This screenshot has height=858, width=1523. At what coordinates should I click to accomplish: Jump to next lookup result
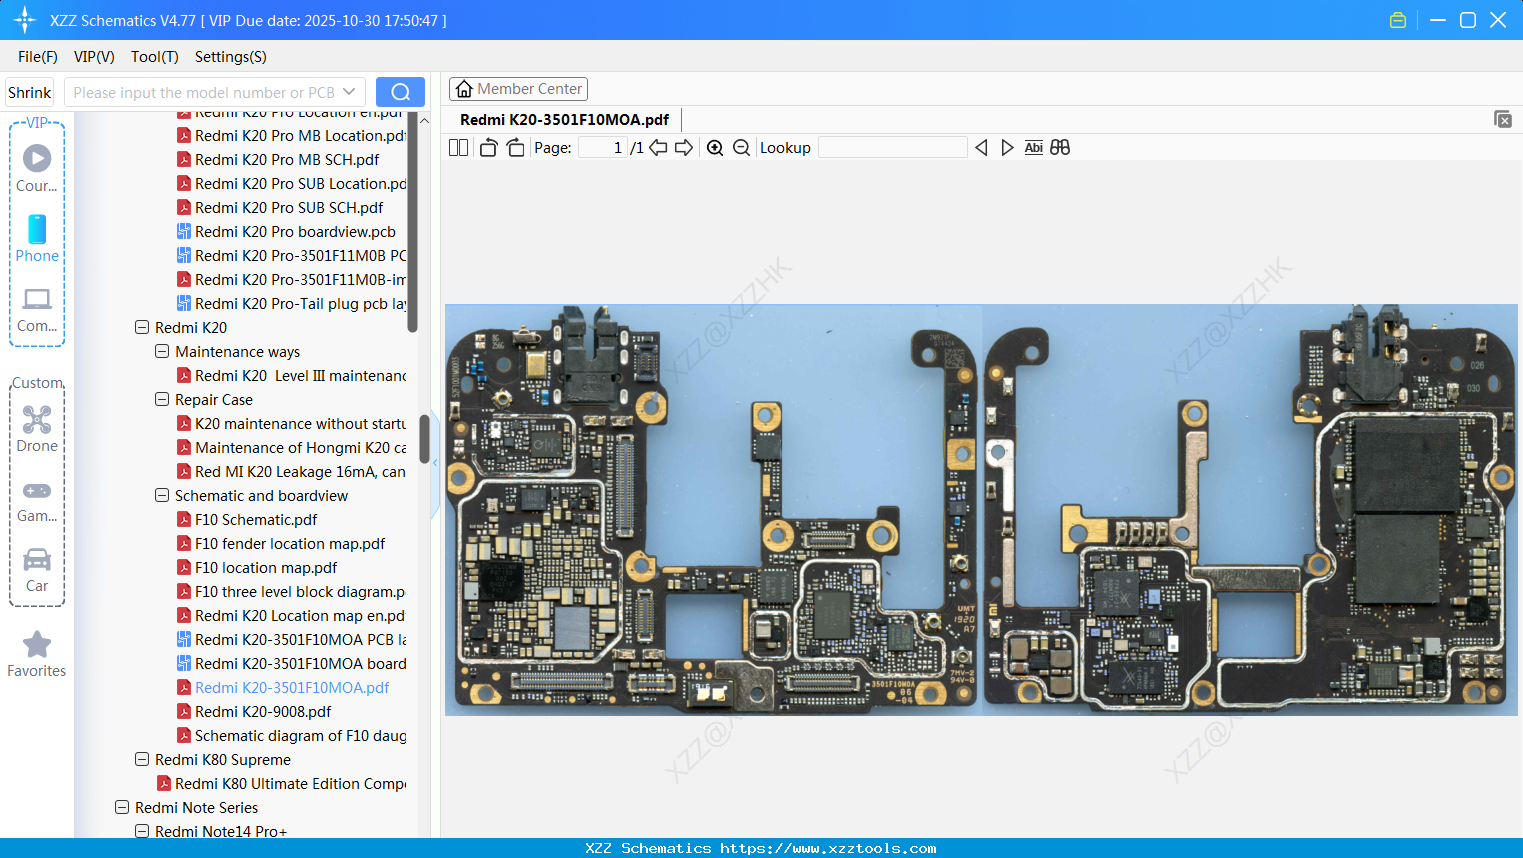[1007, 148]
